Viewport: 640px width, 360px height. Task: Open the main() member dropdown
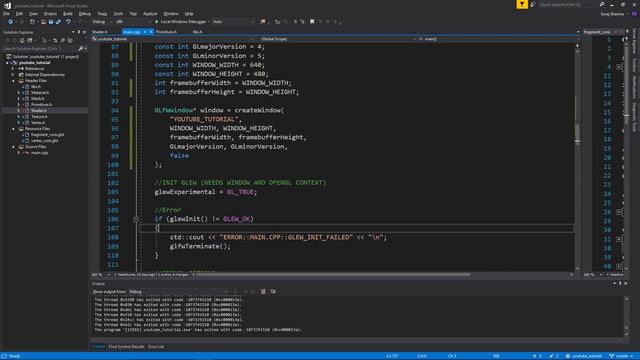tap(497, 39)
